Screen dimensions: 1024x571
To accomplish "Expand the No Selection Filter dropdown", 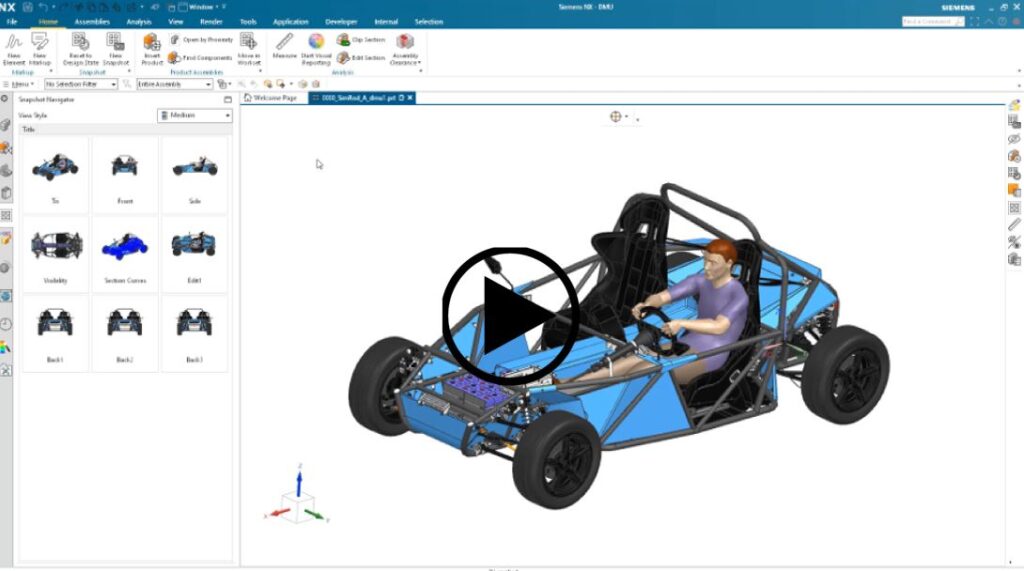I will click(81, 84).
